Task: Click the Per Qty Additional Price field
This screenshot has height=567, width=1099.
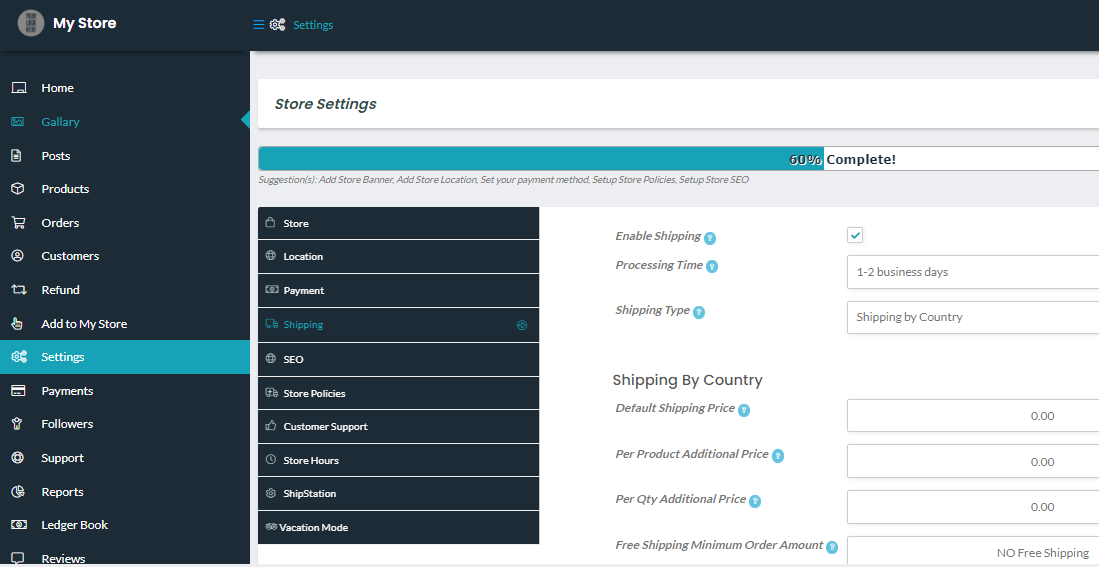Action: [x=972, y=507]
